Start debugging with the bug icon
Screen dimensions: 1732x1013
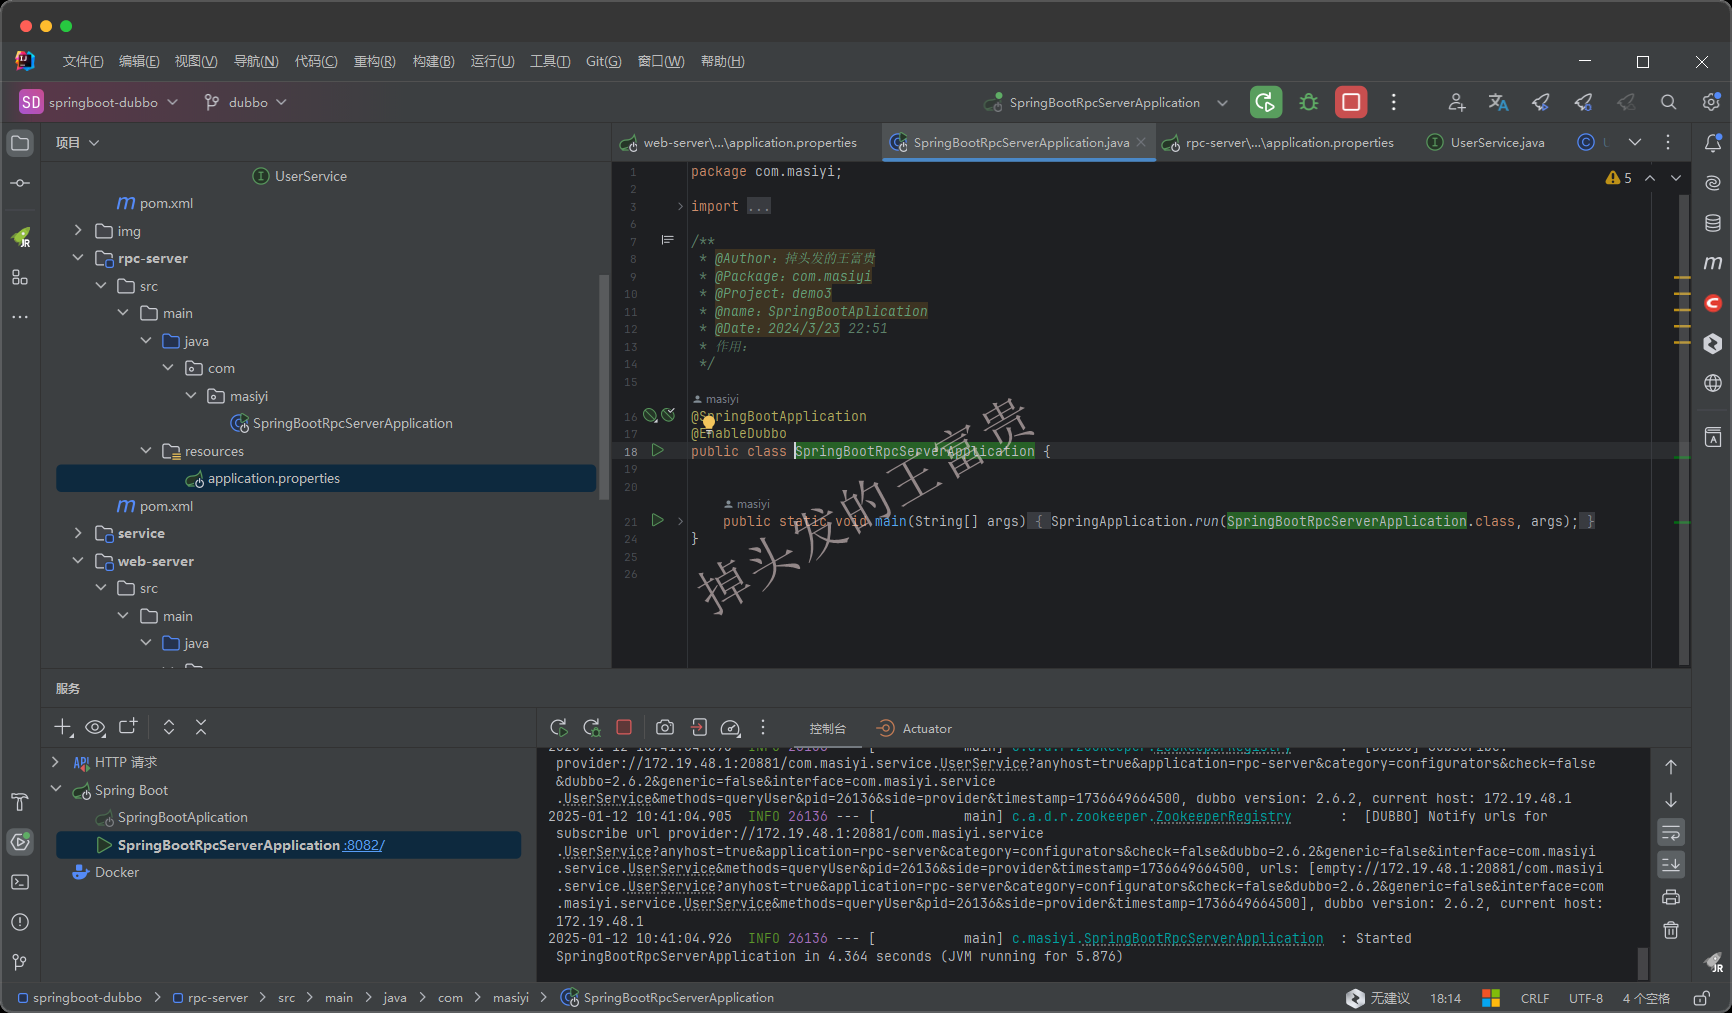tap(1308, 102)
